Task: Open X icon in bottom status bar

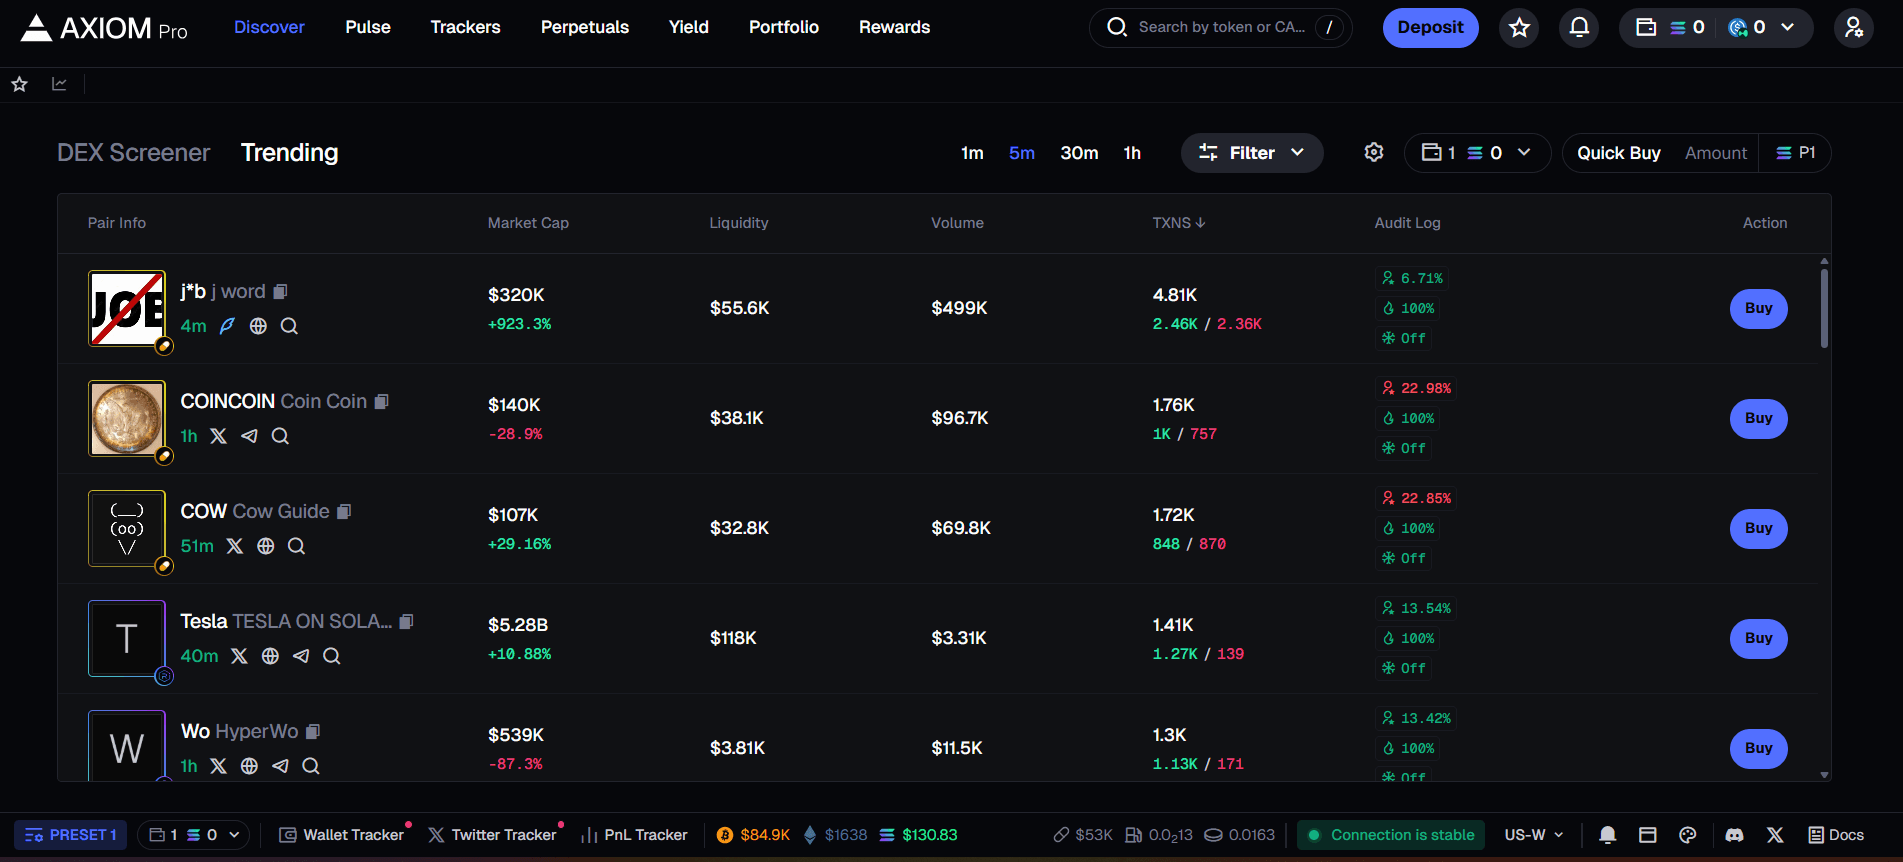Action: (x=1775, y=835)
